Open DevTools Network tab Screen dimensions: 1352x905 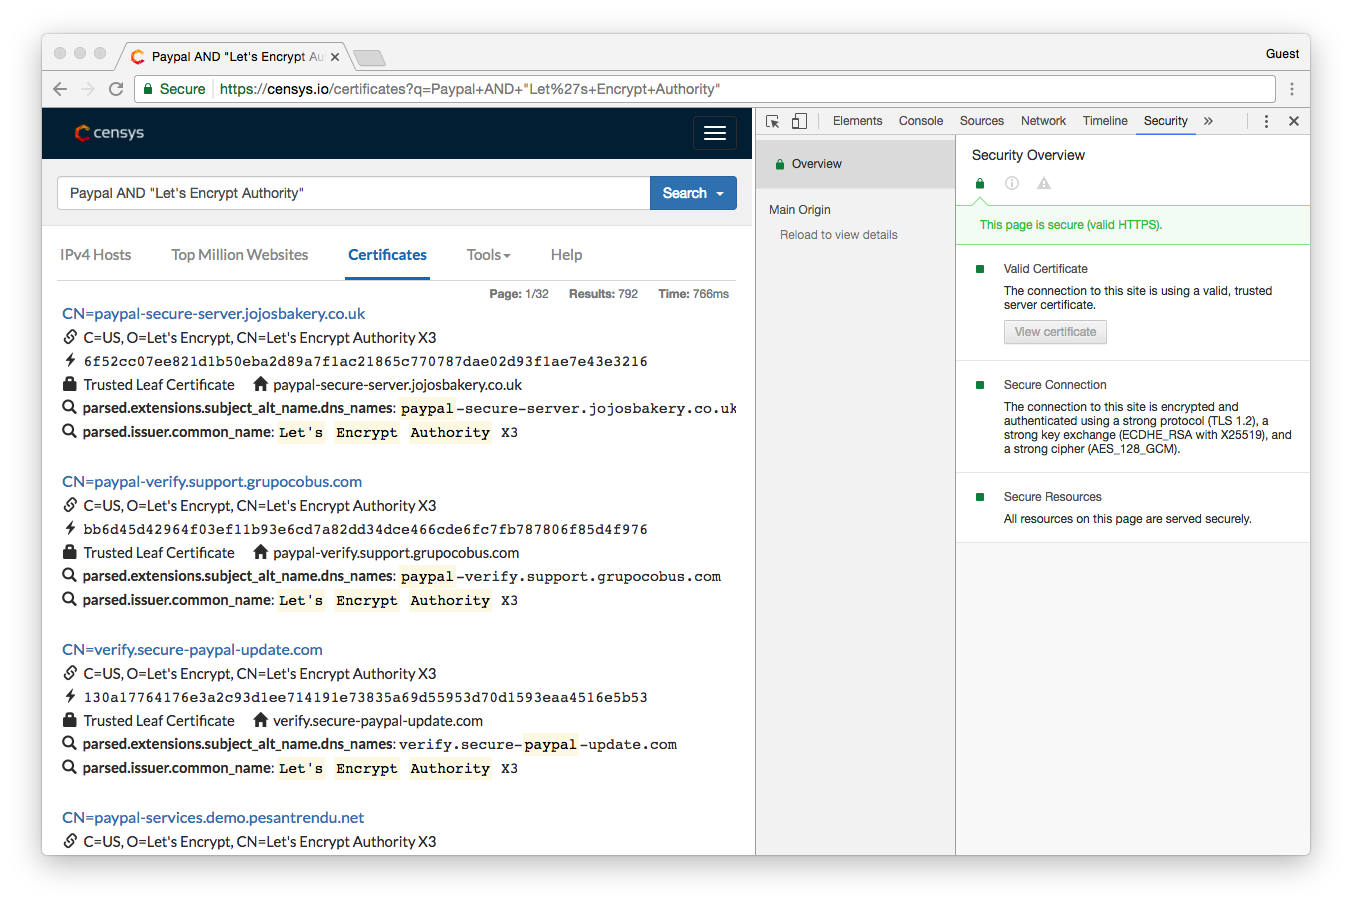[x=1044, y=121]
